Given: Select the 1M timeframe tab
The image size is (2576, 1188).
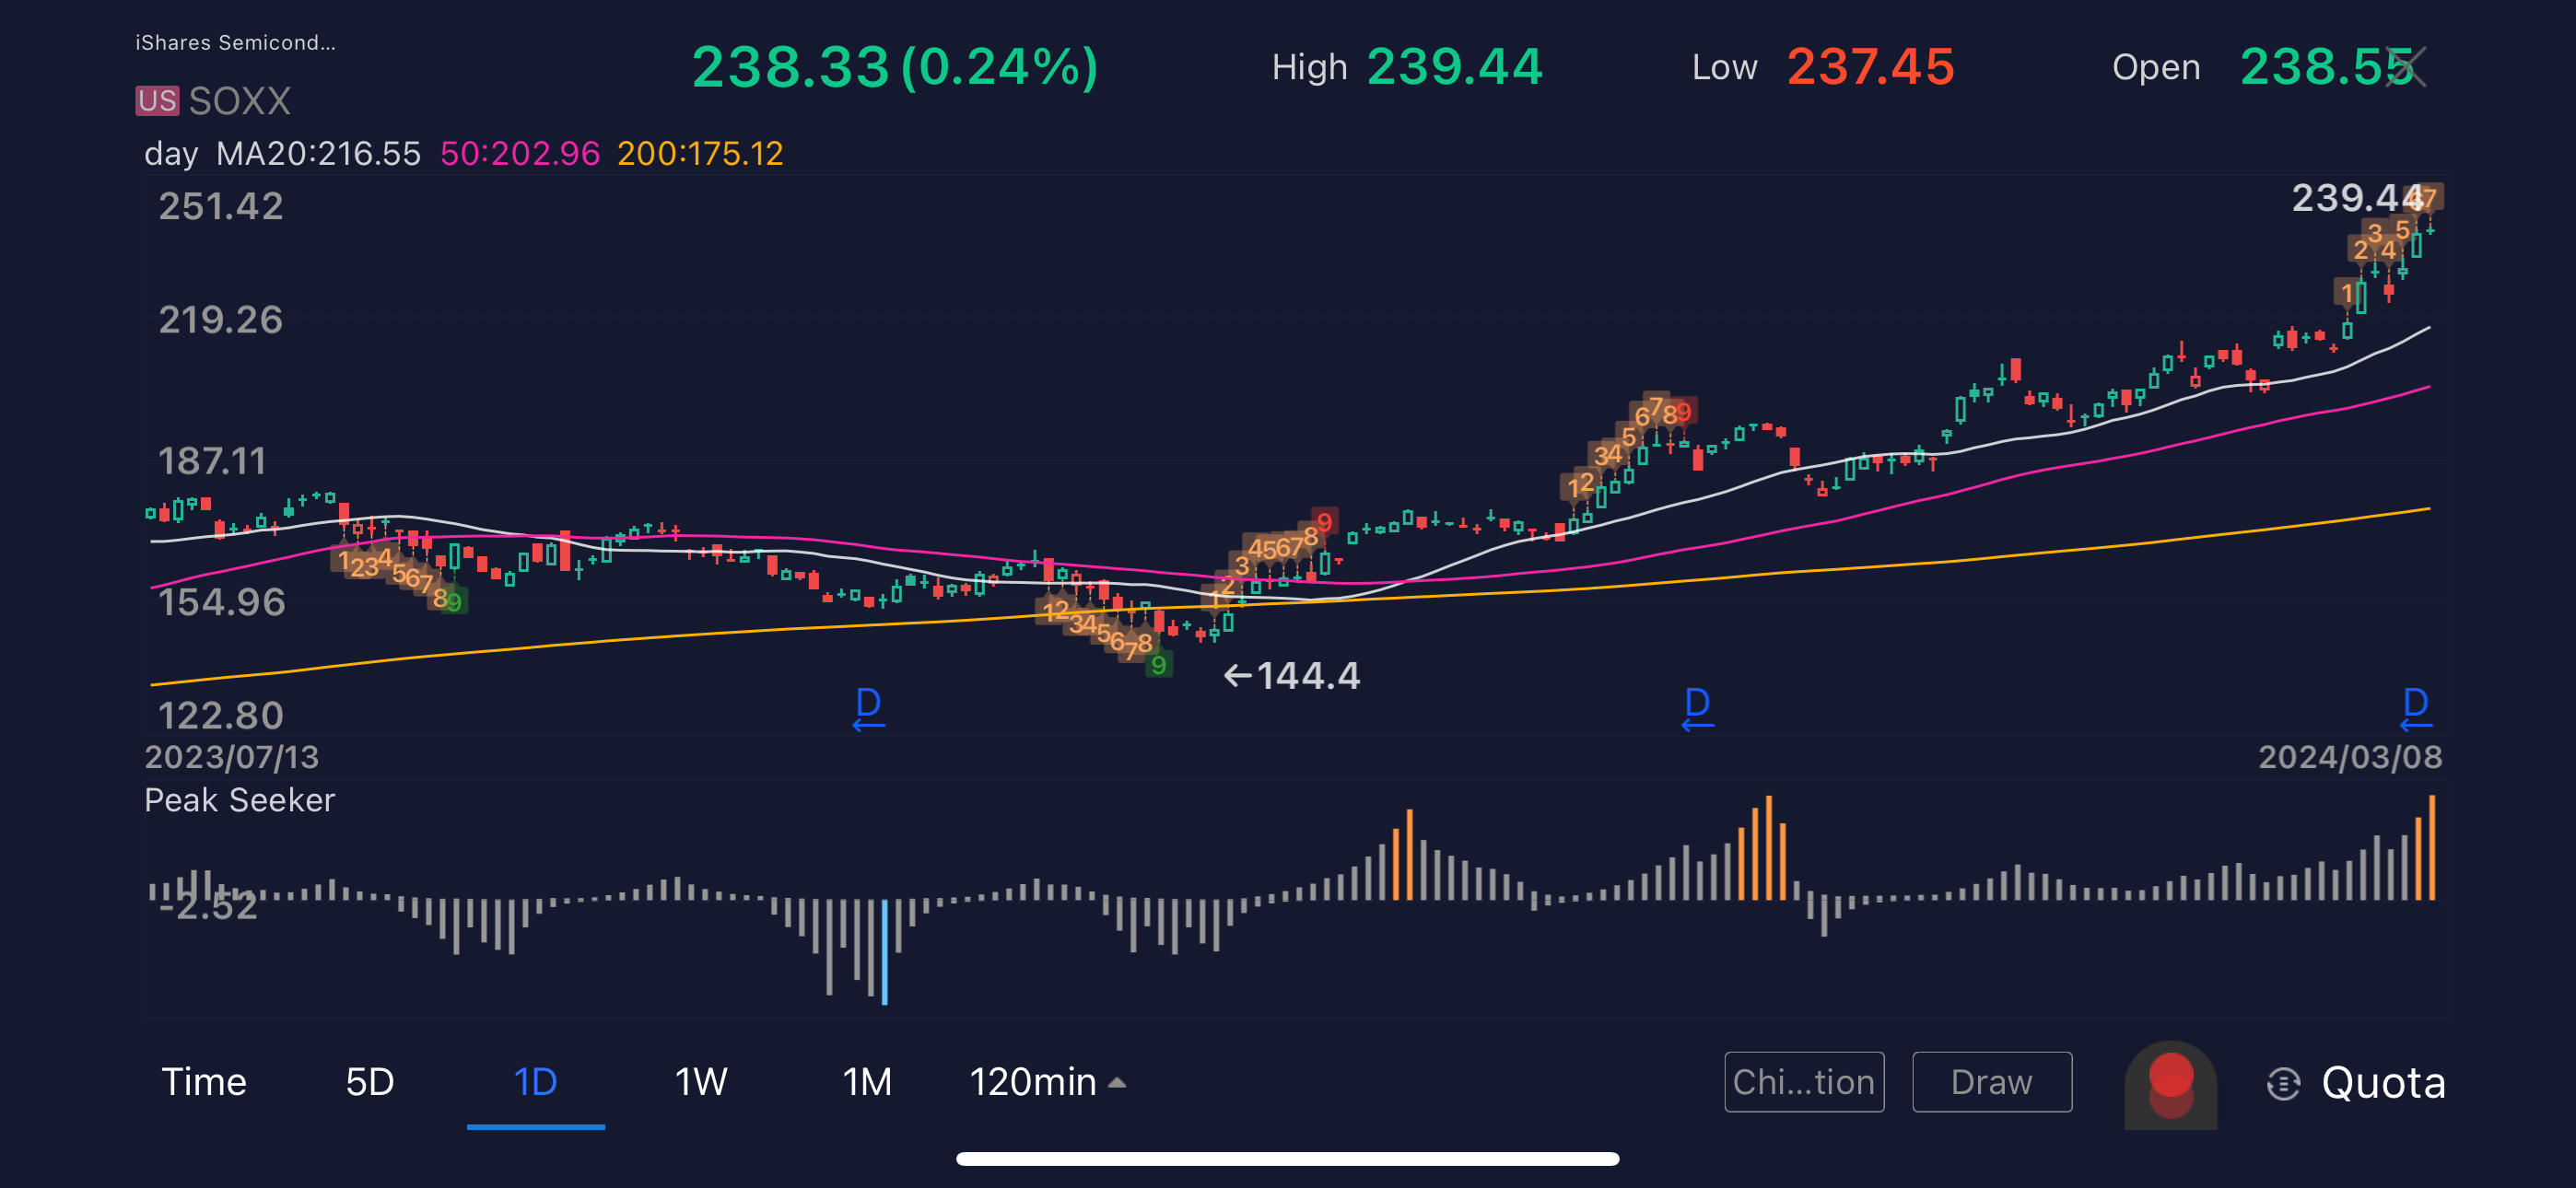Looking at the screenshot, I should [866, 1083].
